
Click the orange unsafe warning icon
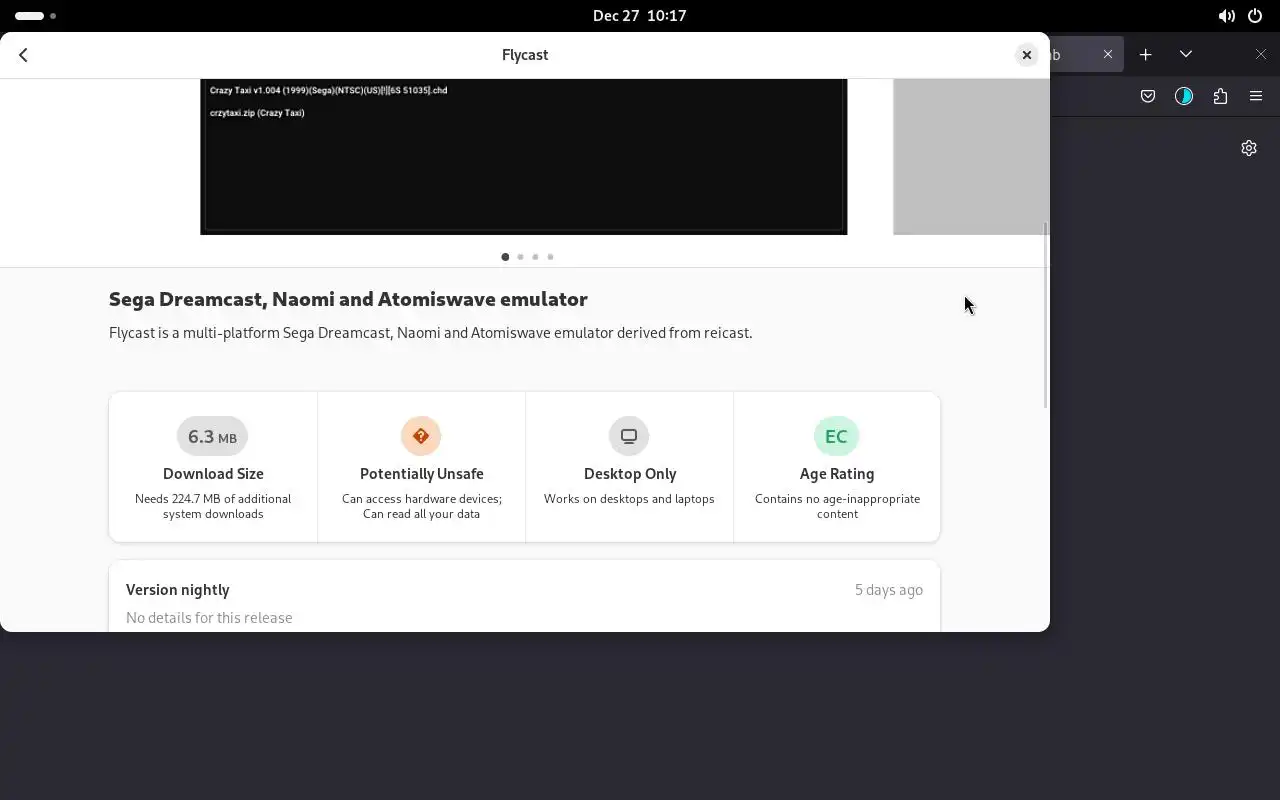421,436
